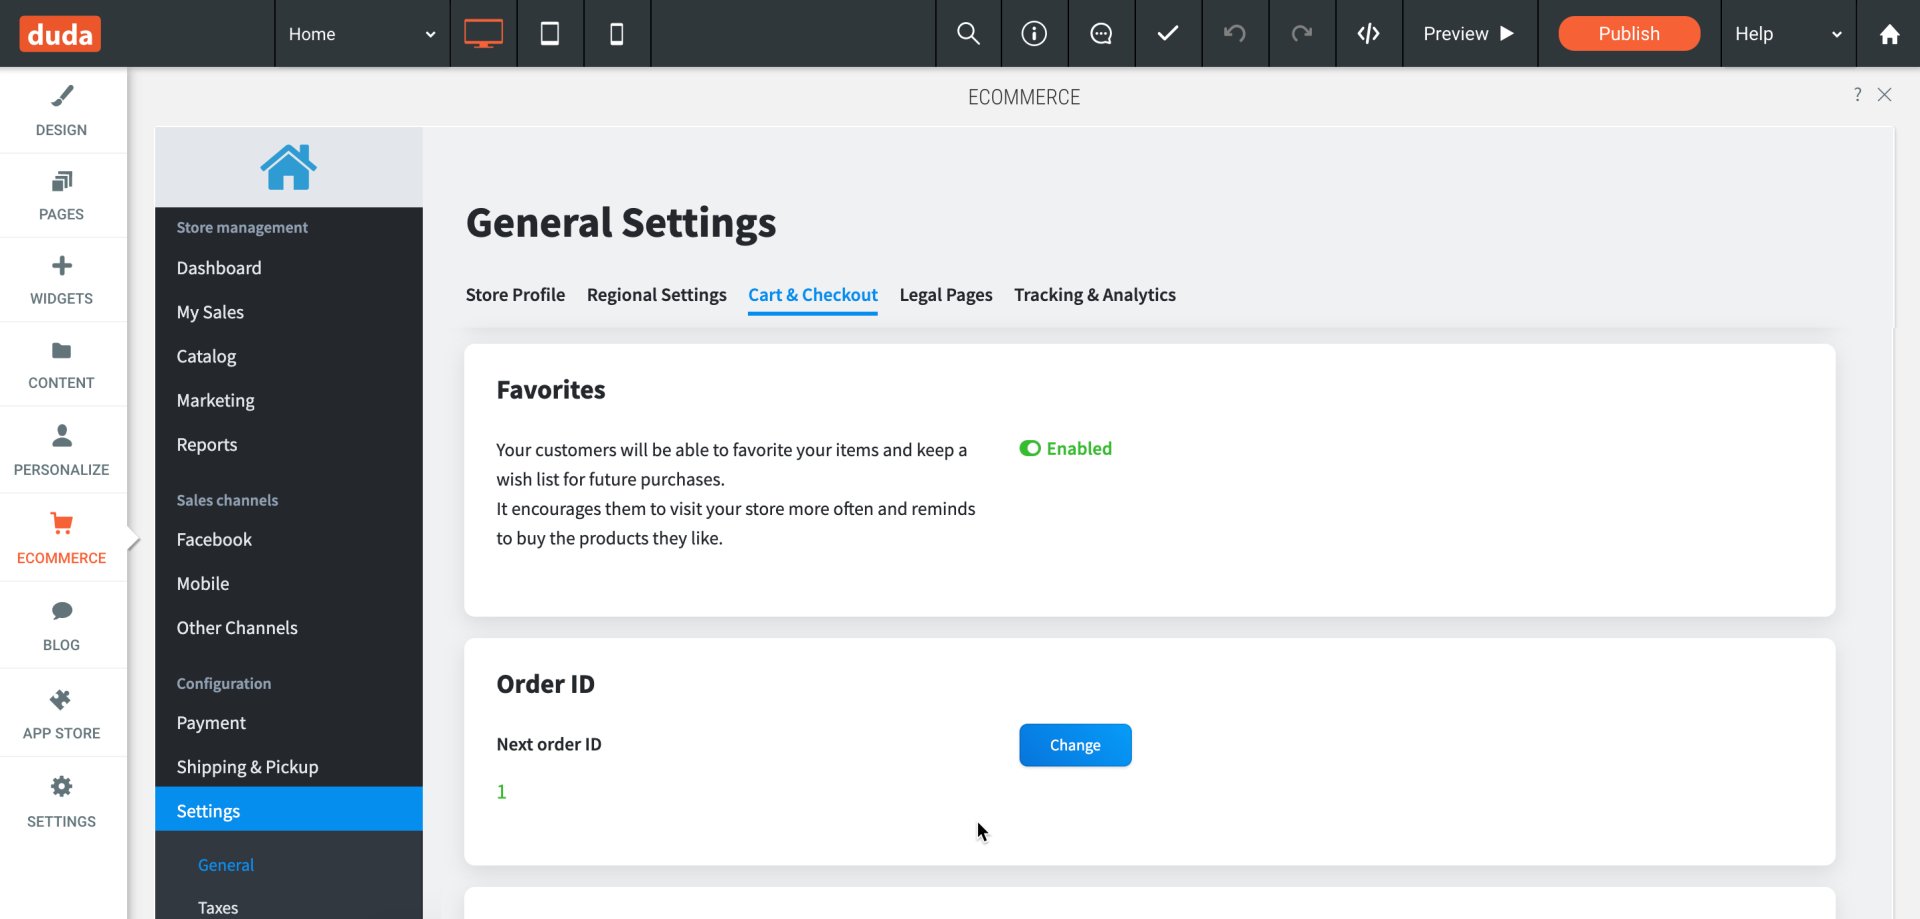
Task: Open the Widgets plus panel
Action: [62, 280]
